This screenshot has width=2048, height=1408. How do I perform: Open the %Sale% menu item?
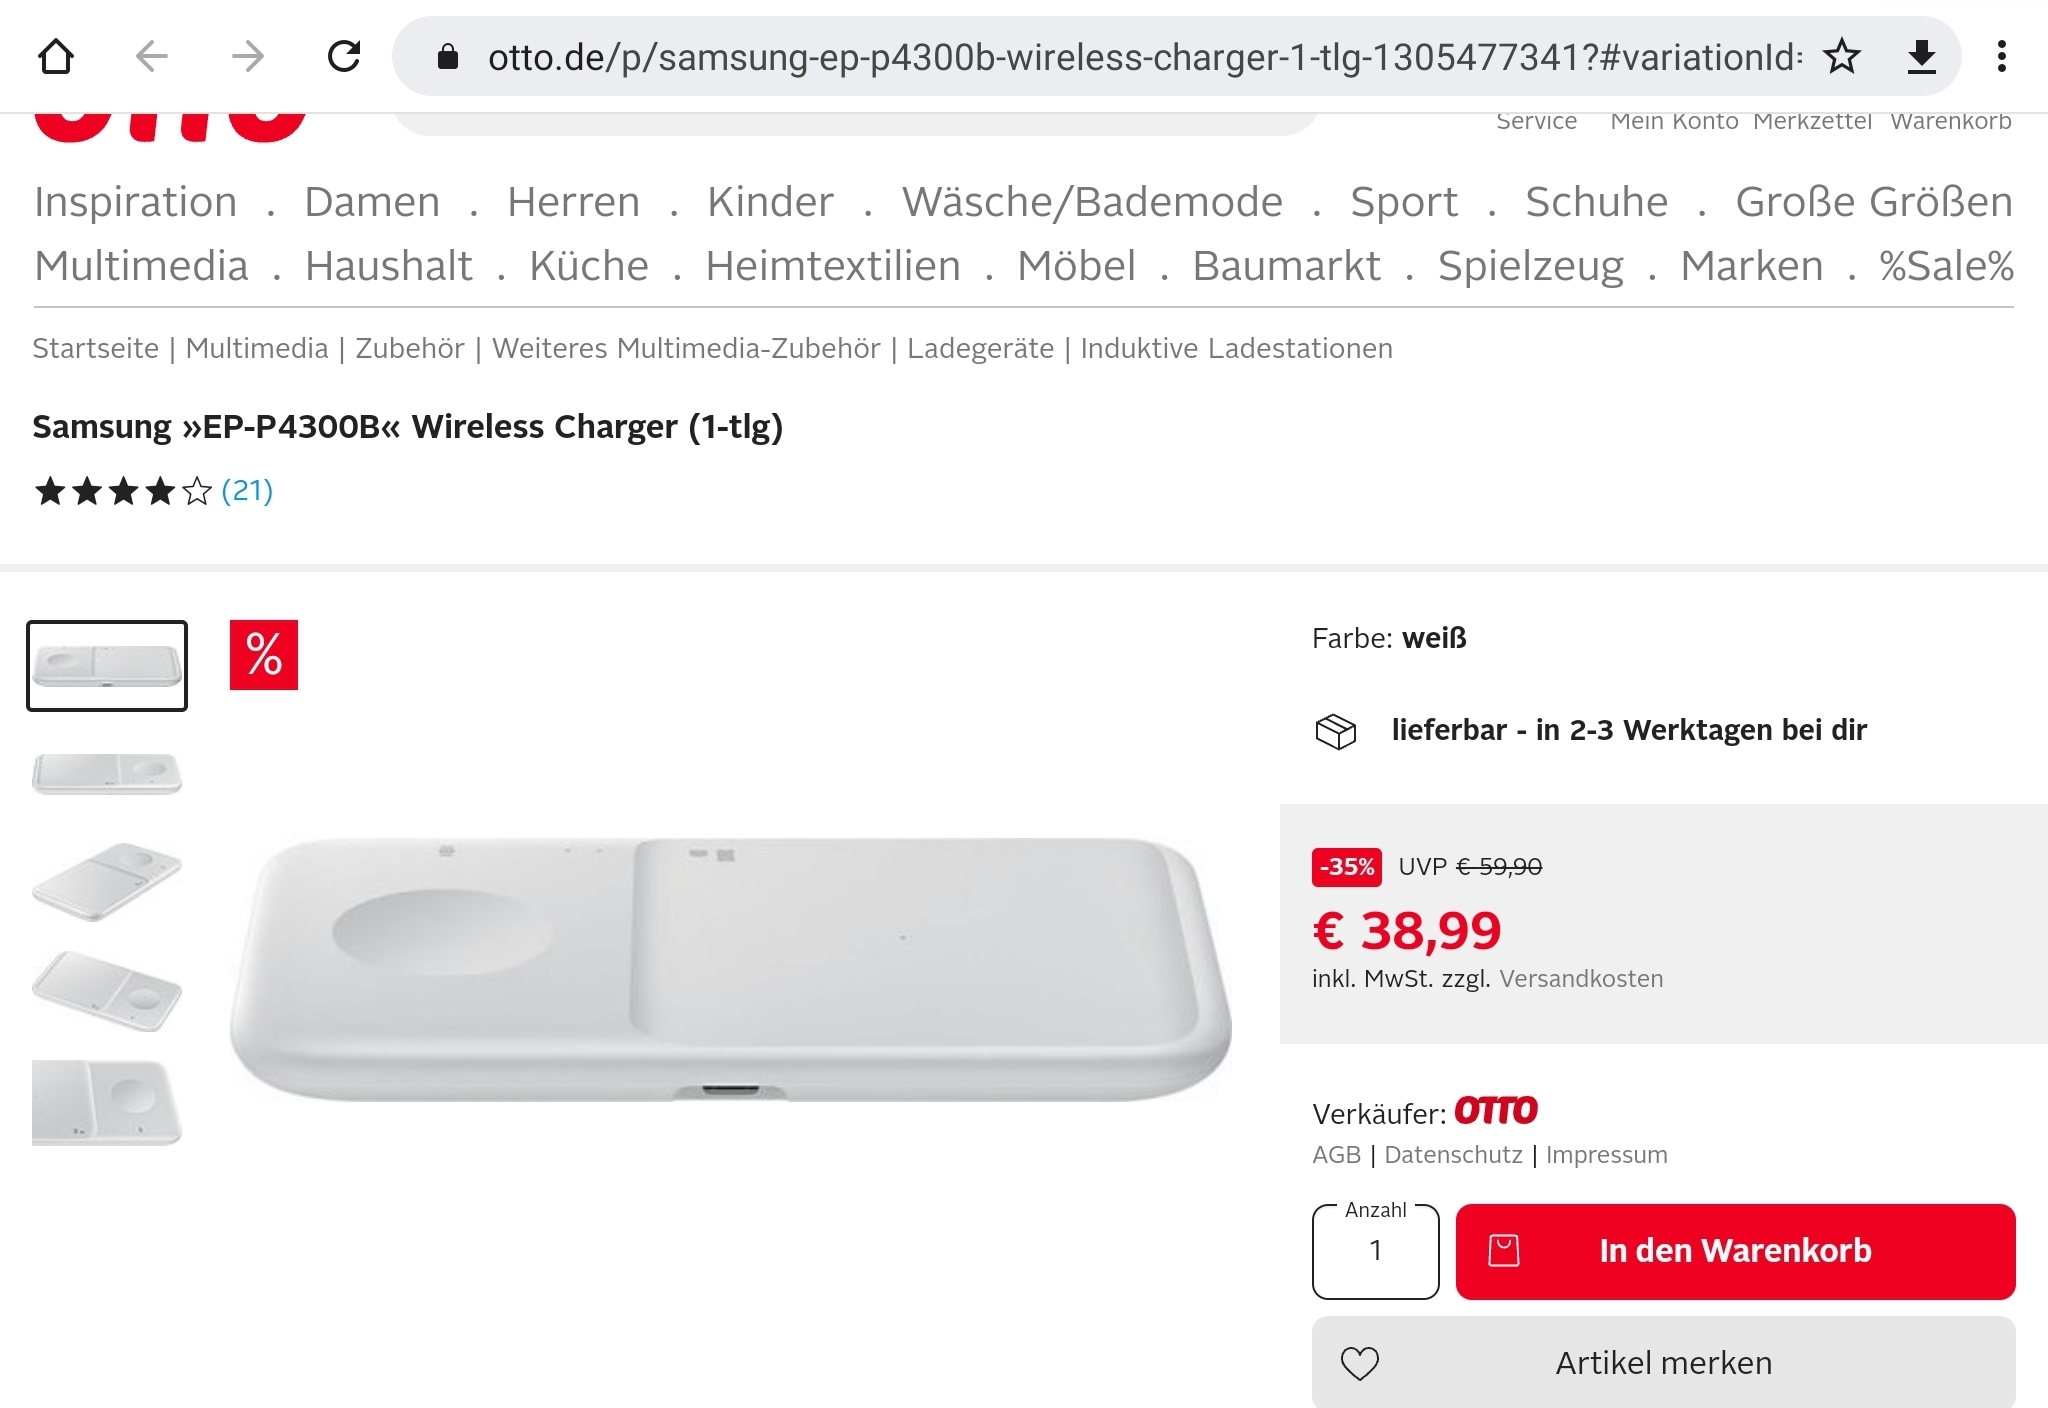click(1946, 266)
